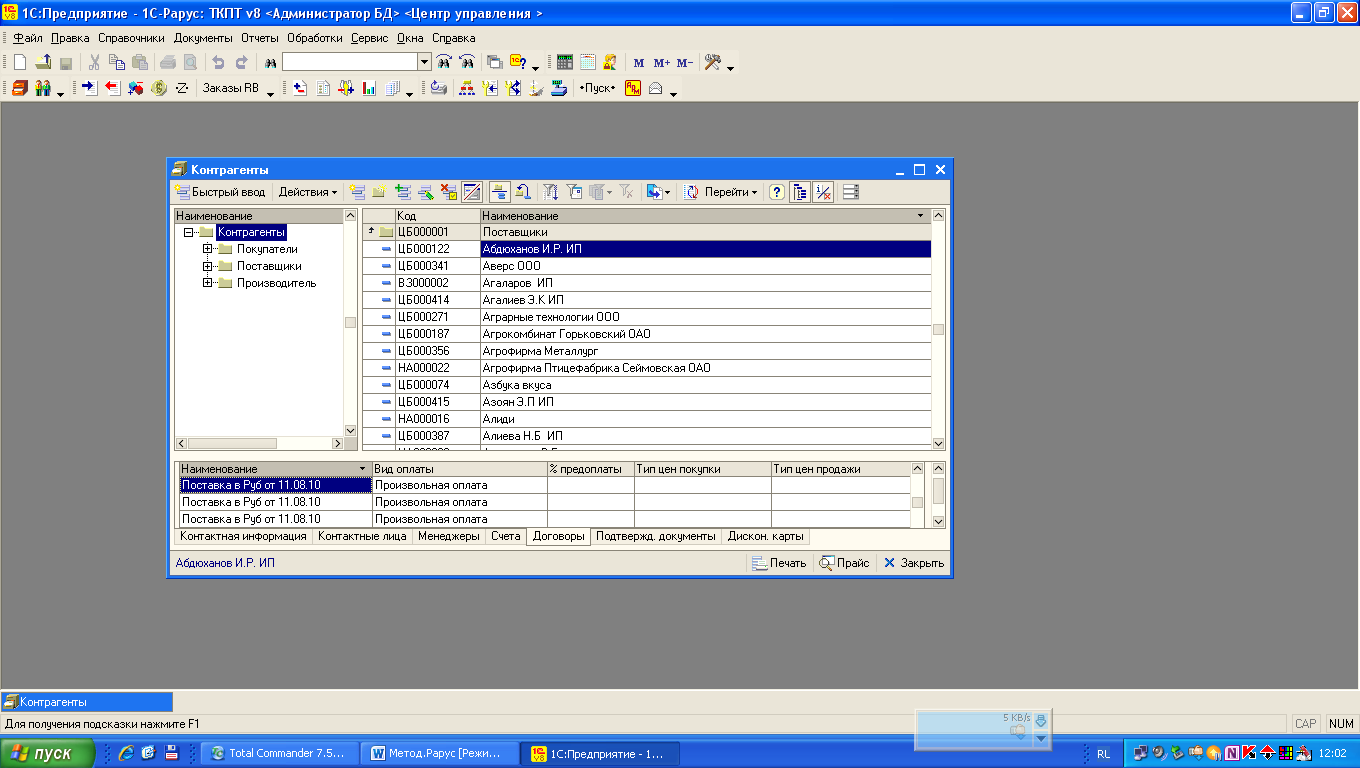Expand the Производитель tree node
This screenshot has width=1360, height=768.
[x=208, y=283]
